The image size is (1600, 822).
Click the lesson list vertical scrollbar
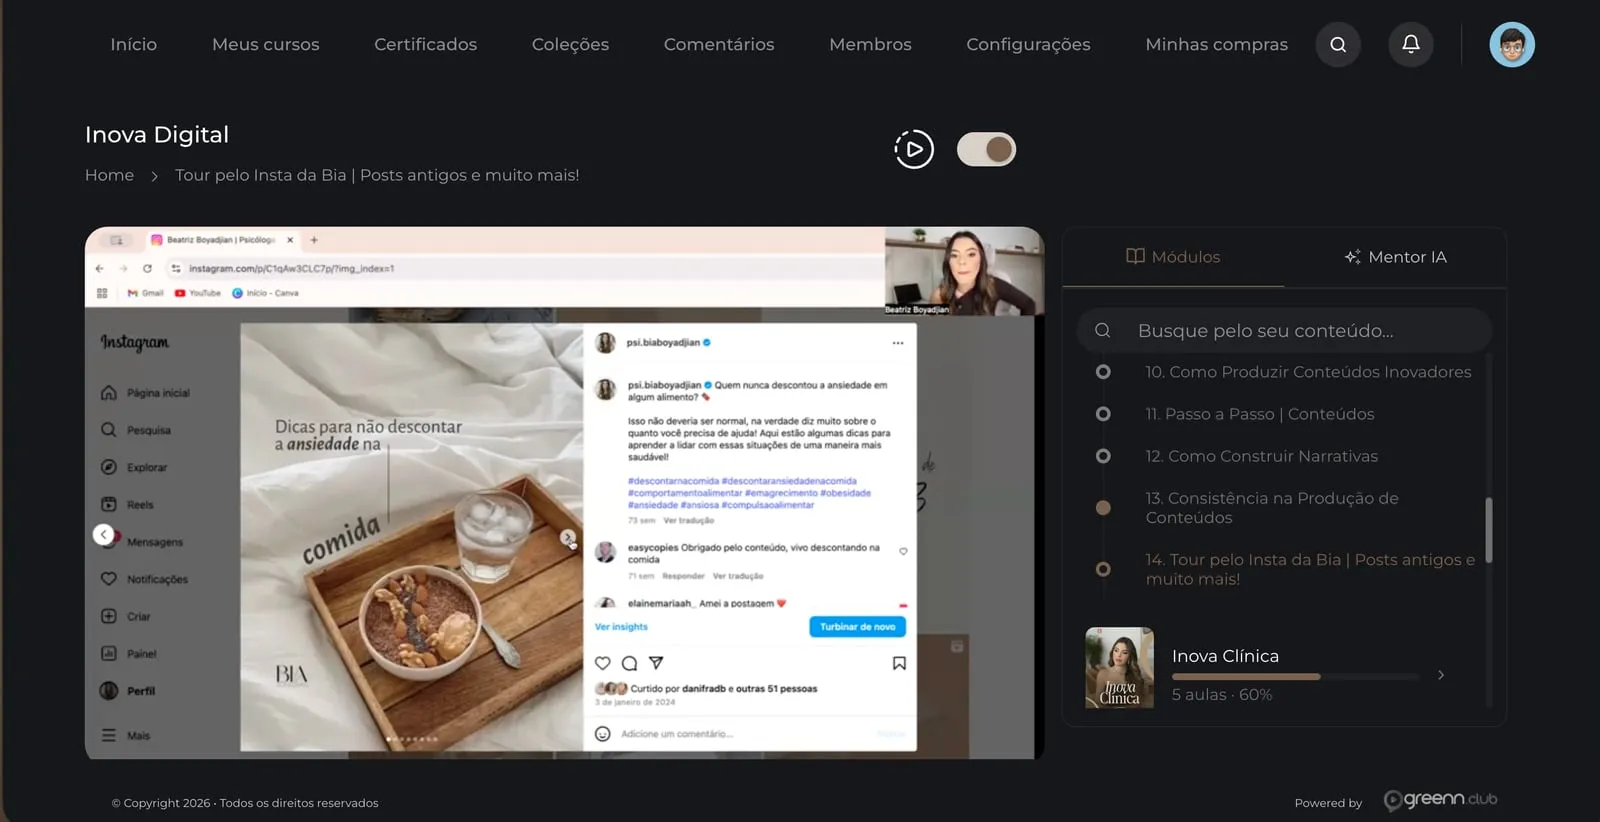coord(1489,530)
